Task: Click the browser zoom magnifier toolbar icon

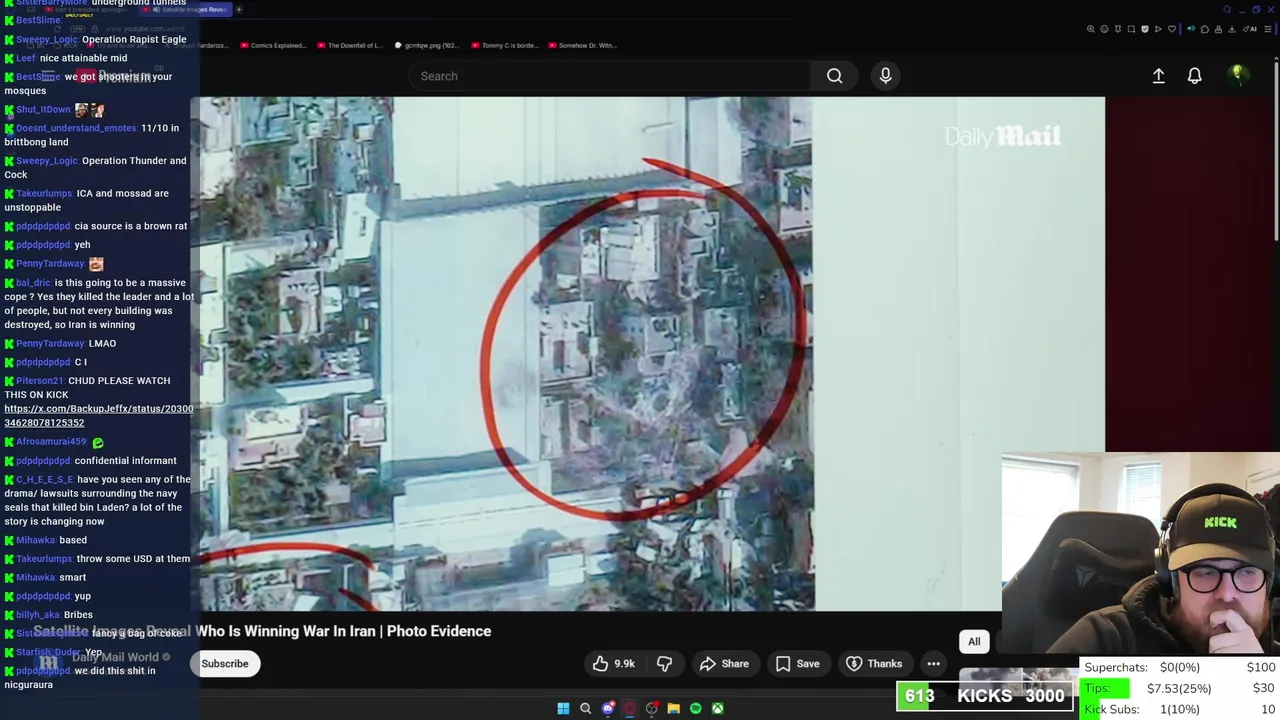Action: point(1091,29)
